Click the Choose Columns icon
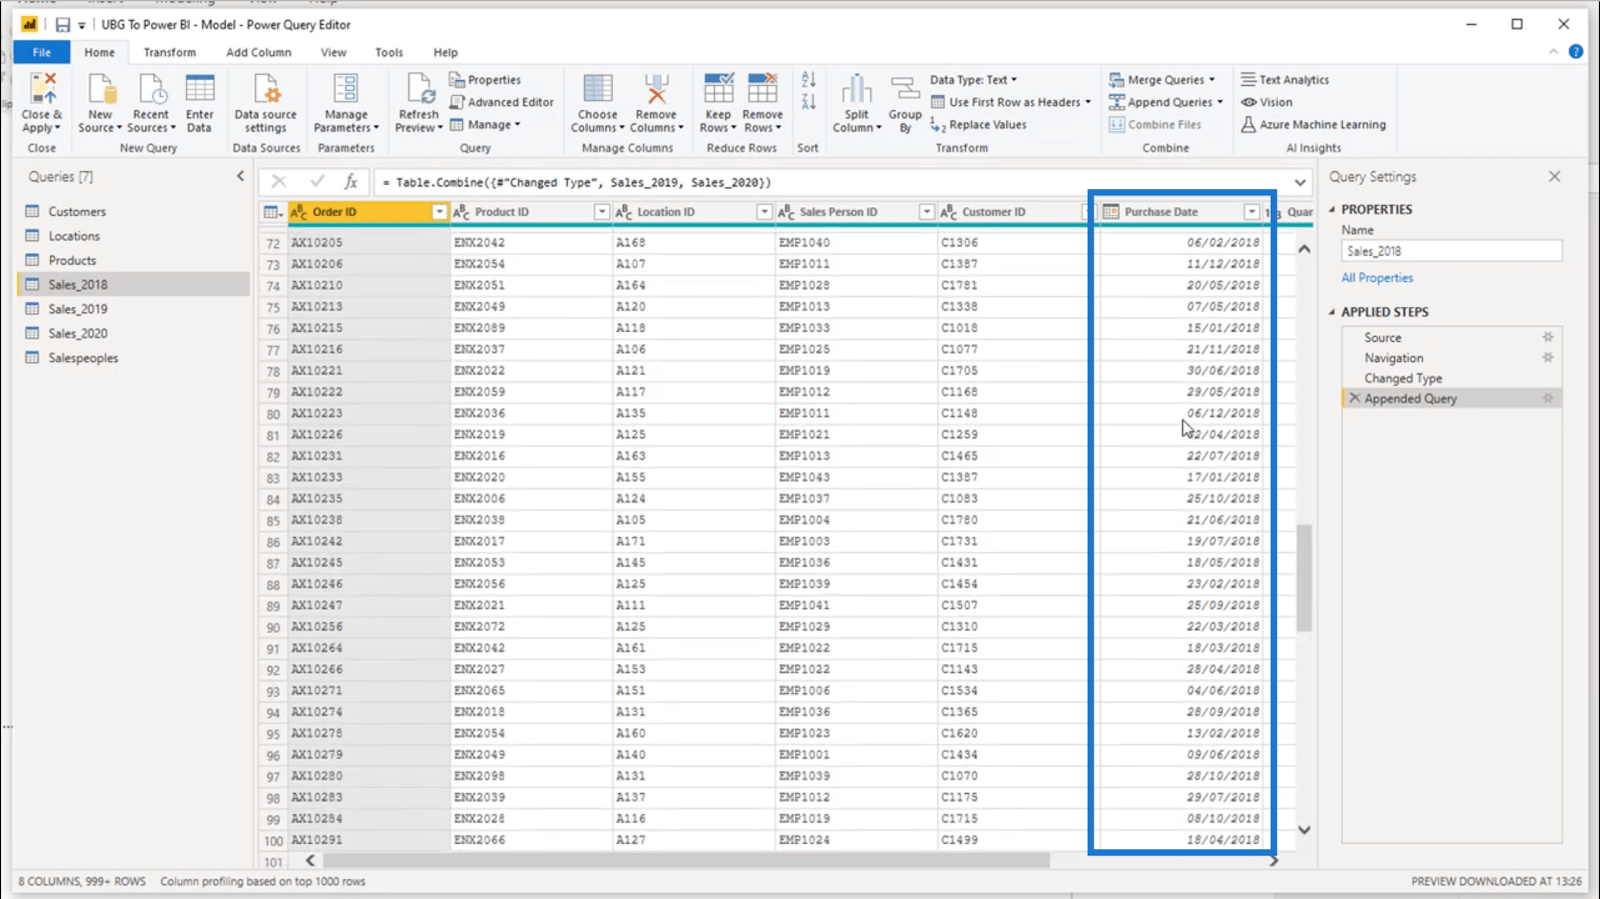This screenshot has width=1600, height=899. 598,89
